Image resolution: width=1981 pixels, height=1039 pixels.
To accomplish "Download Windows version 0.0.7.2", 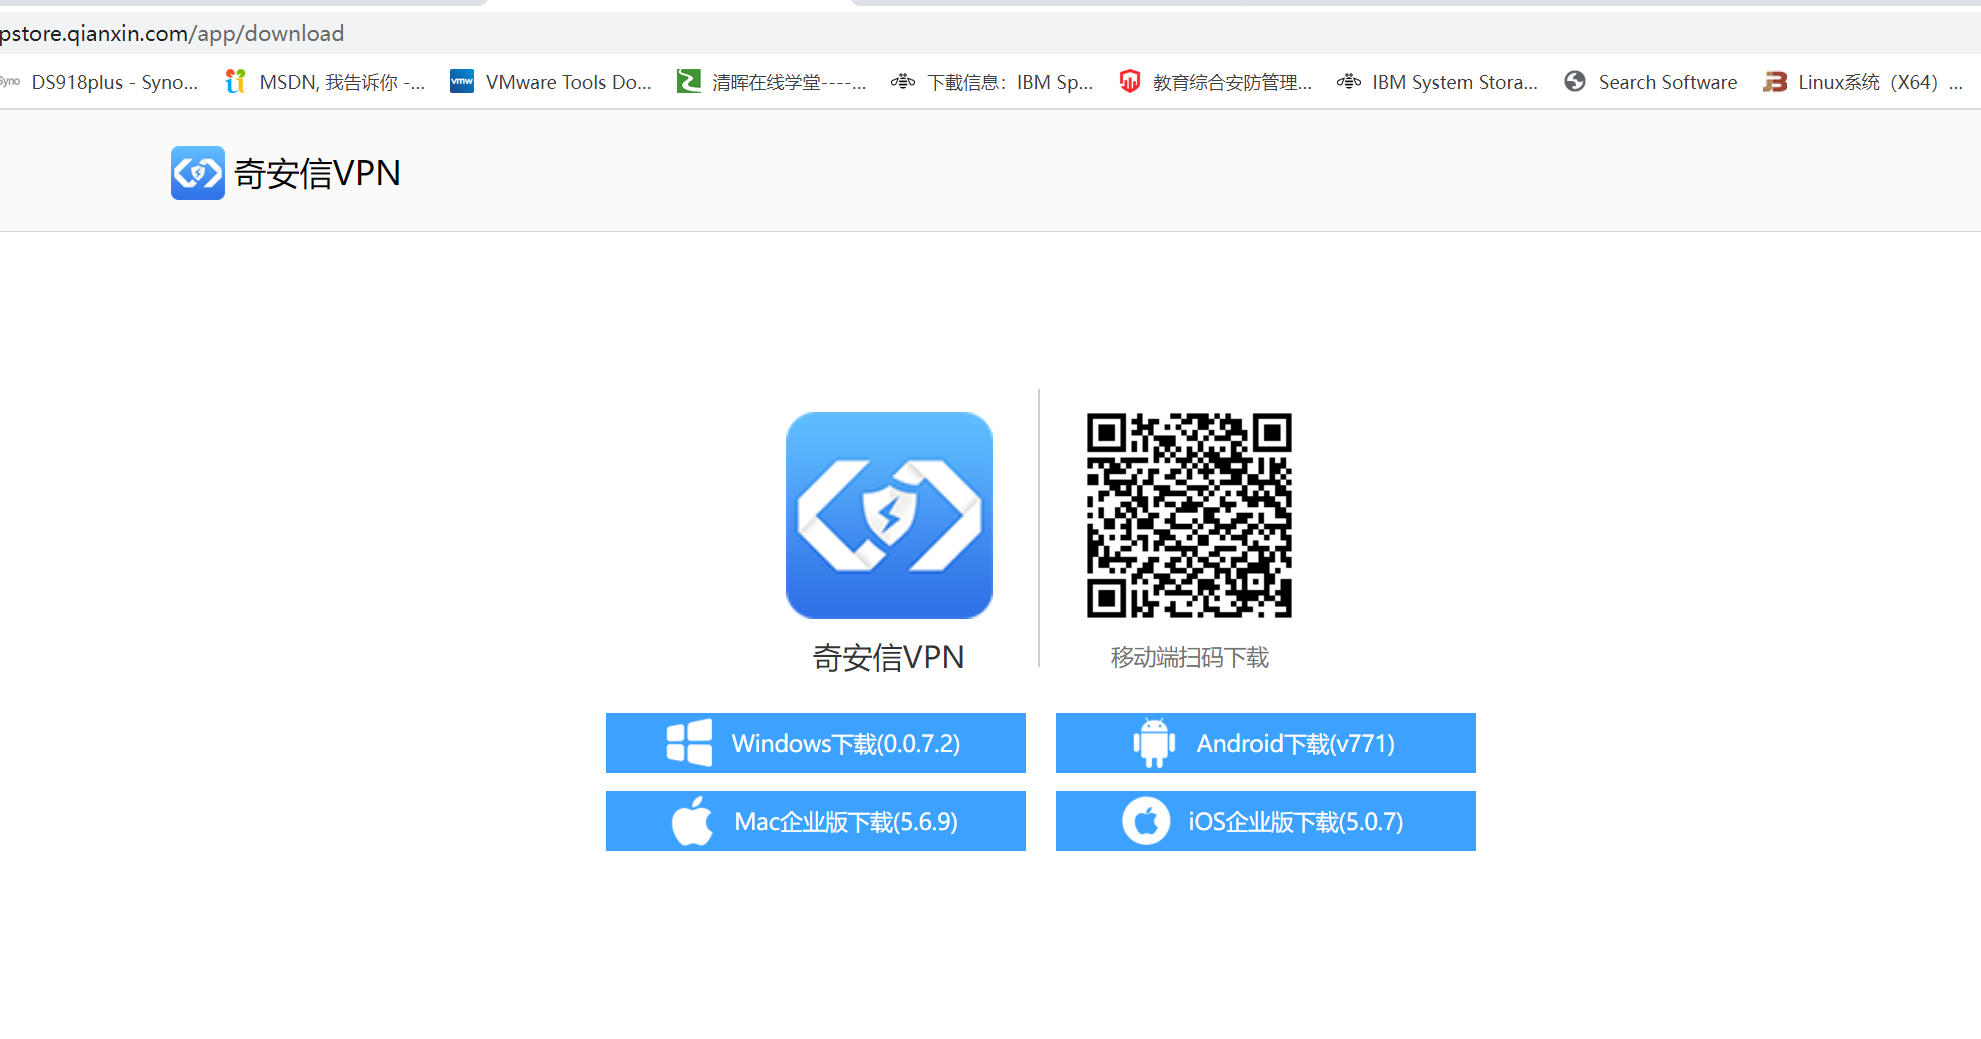I will click(x=816, y=743).
